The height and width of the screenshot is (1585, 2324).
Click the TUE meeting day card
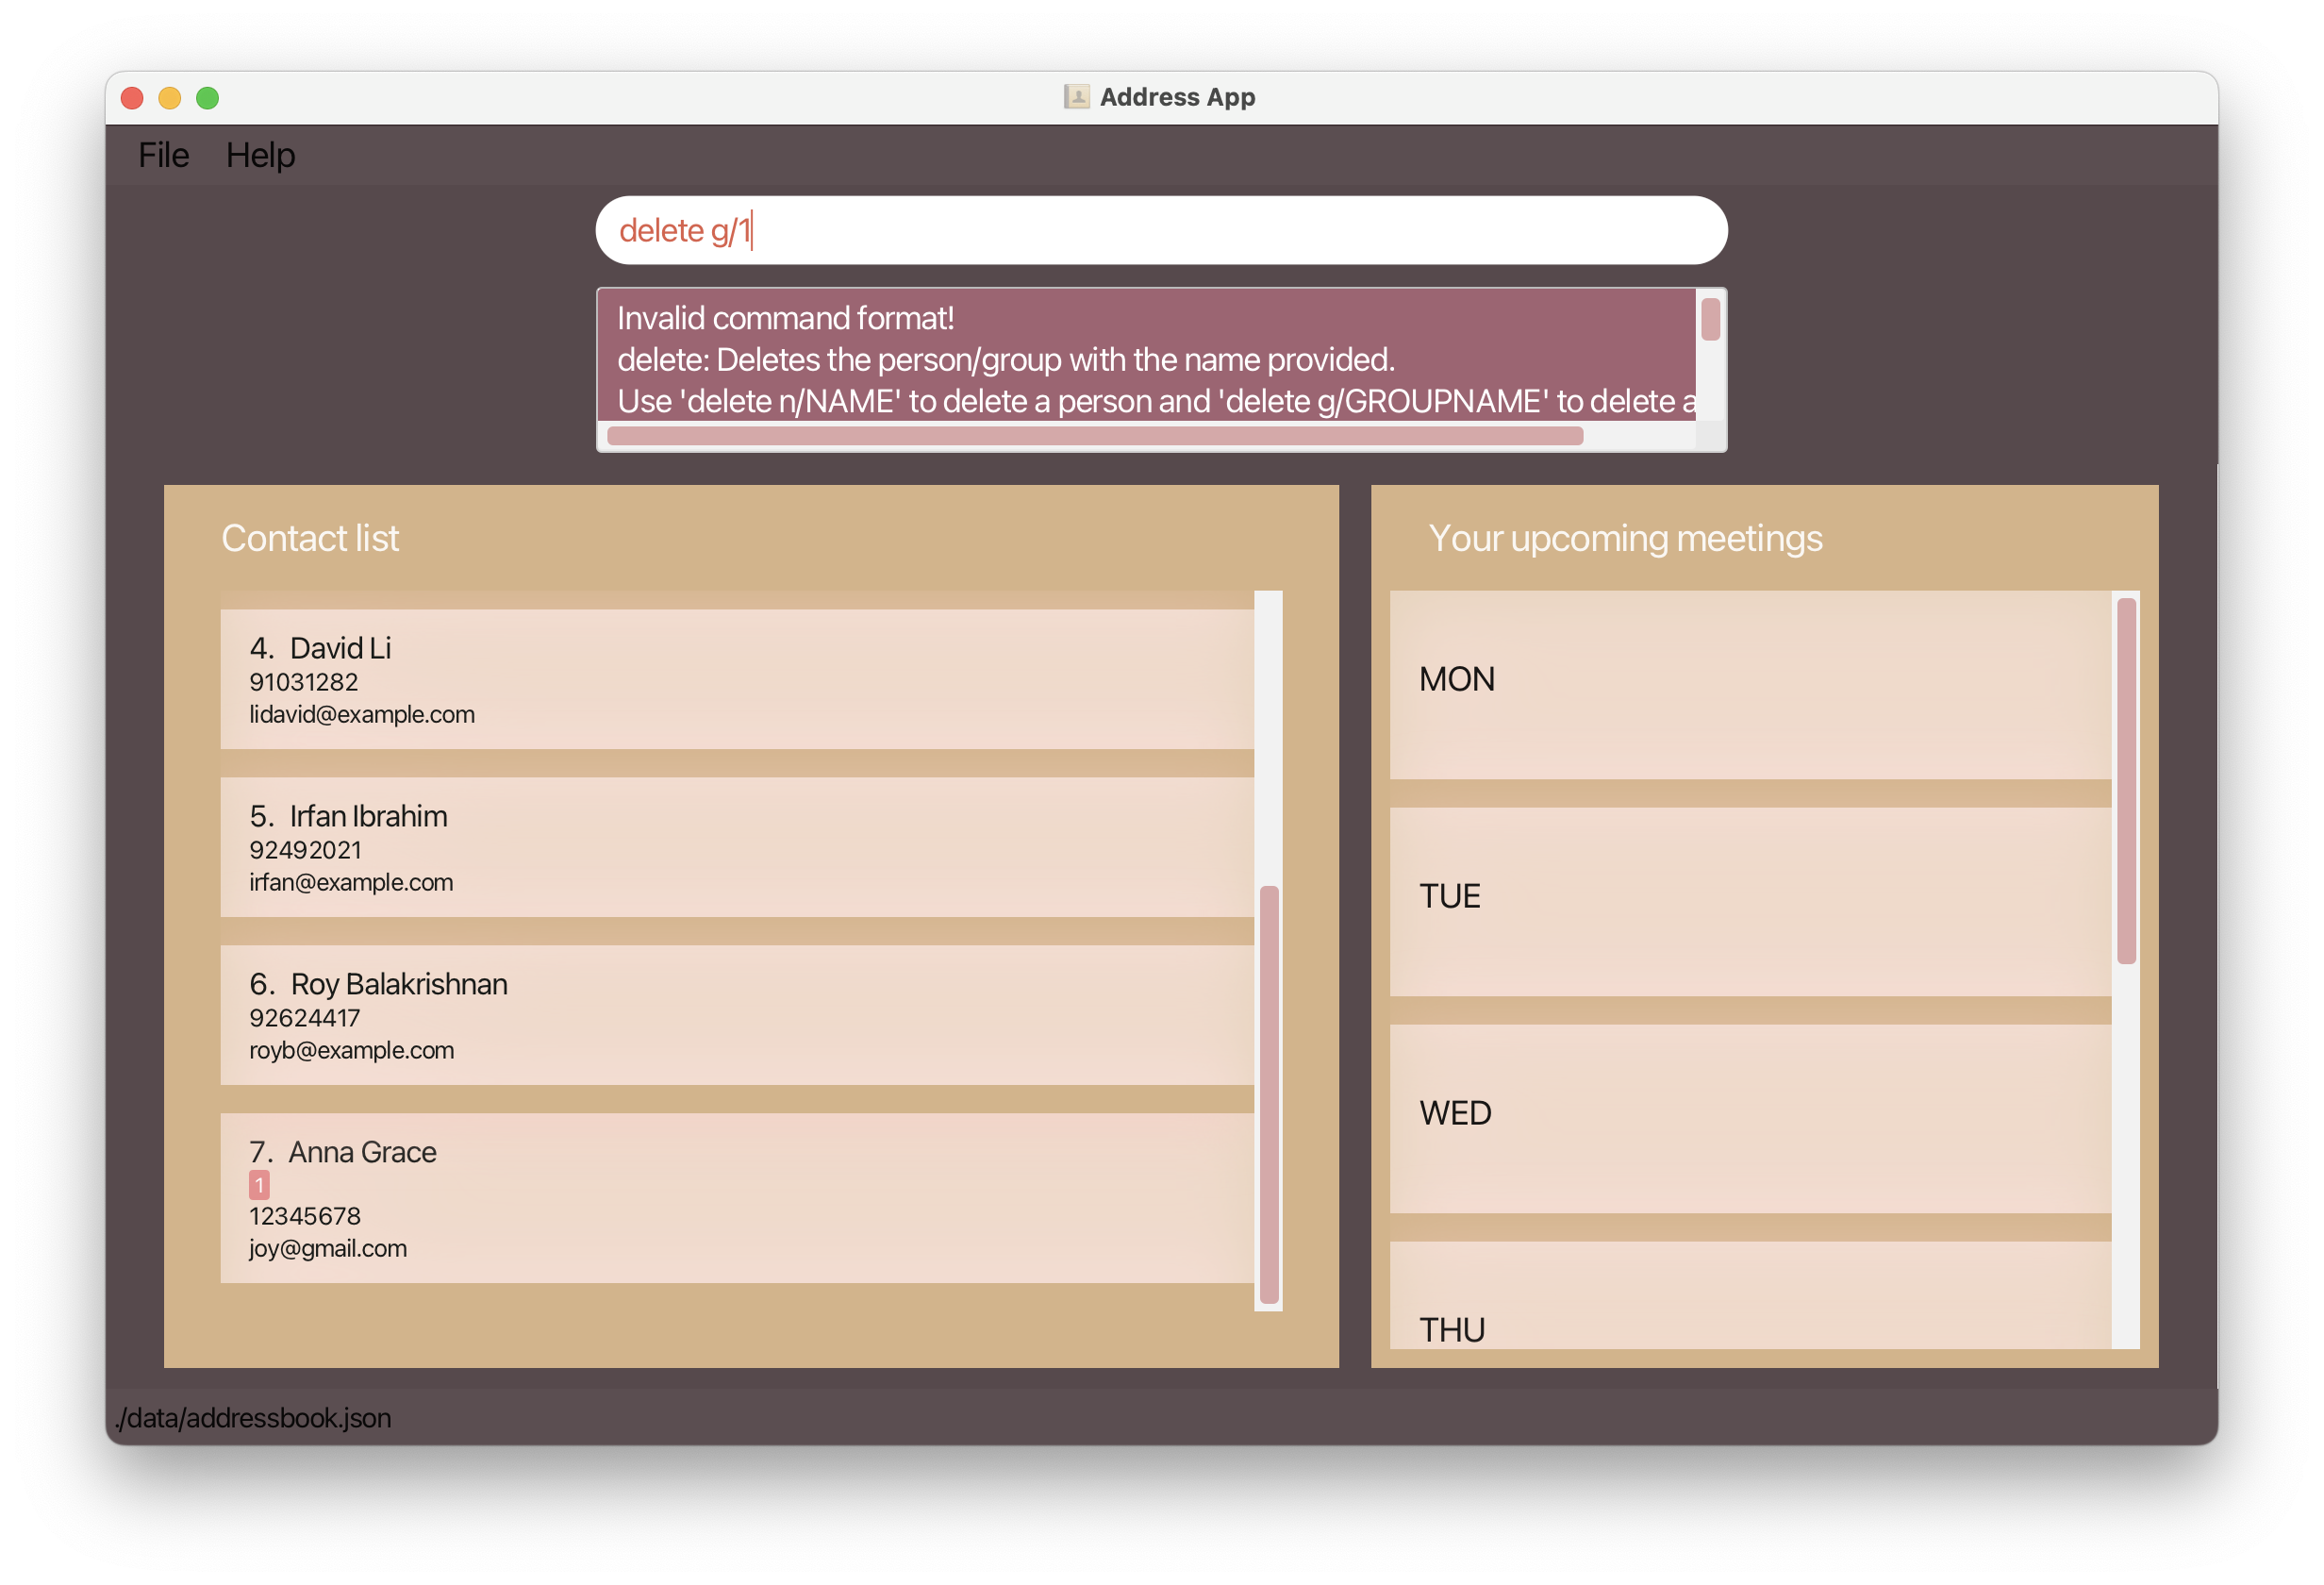click(x=1750, y=901)
